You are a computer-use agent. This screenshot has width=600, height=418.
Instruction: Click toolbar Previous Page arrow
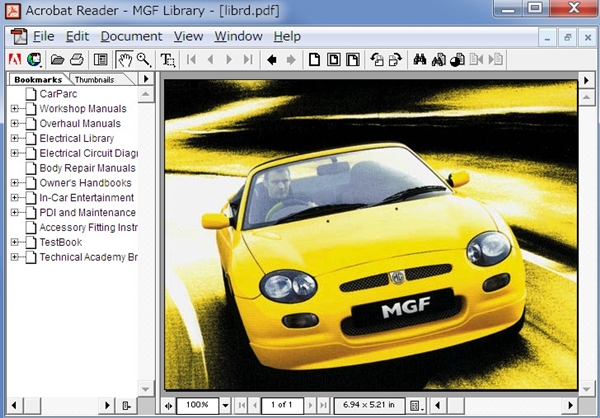(210, 60)
